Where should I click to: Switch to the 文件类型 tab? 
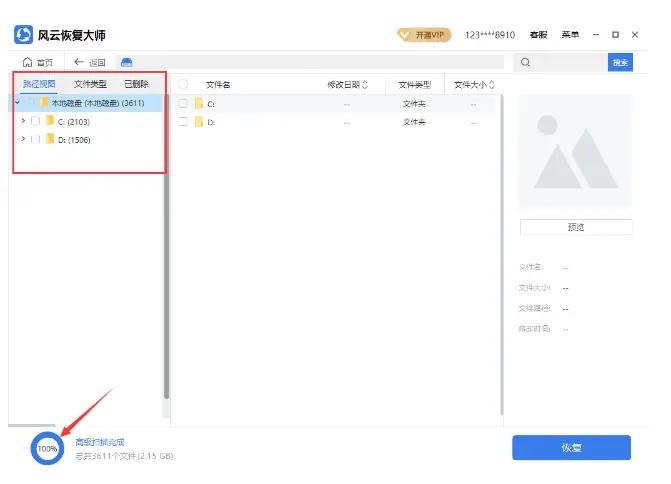90,84
